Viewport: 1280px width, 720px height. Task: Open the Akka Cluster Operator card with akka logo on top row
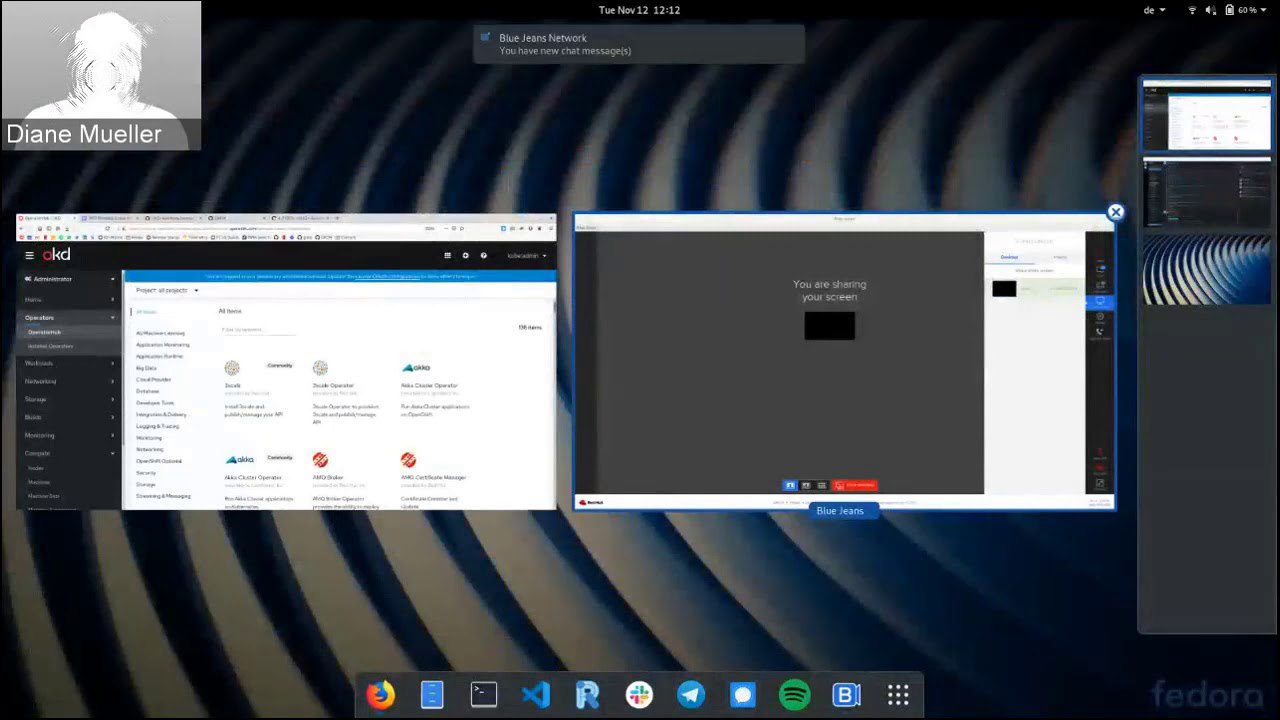434,393
